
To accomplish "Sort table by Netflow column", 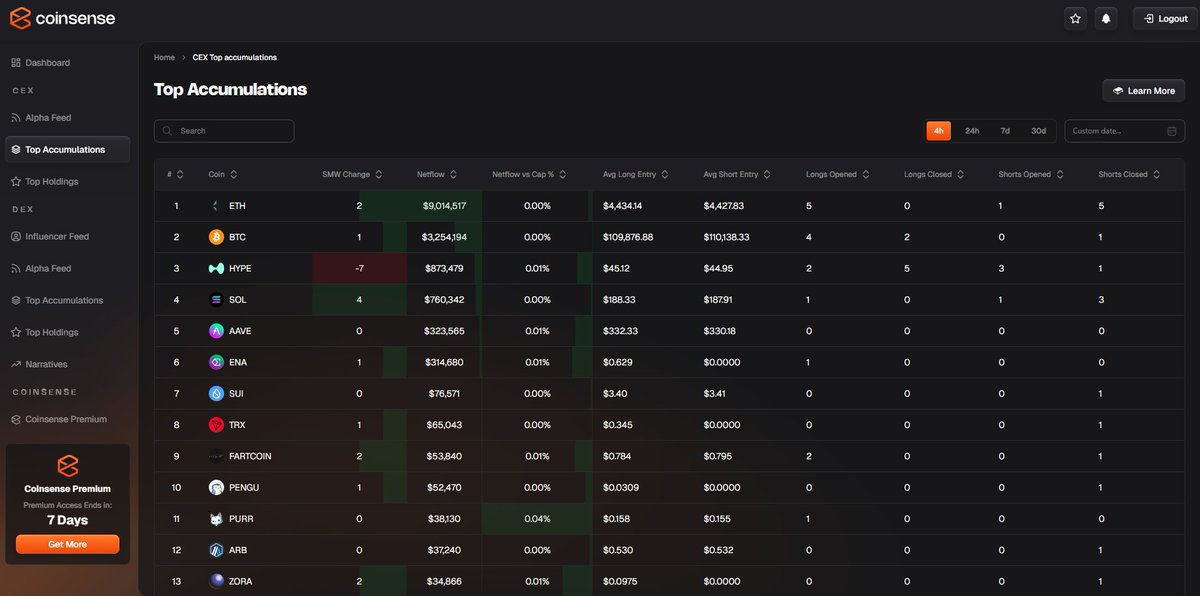I will (x=437, y=174).
